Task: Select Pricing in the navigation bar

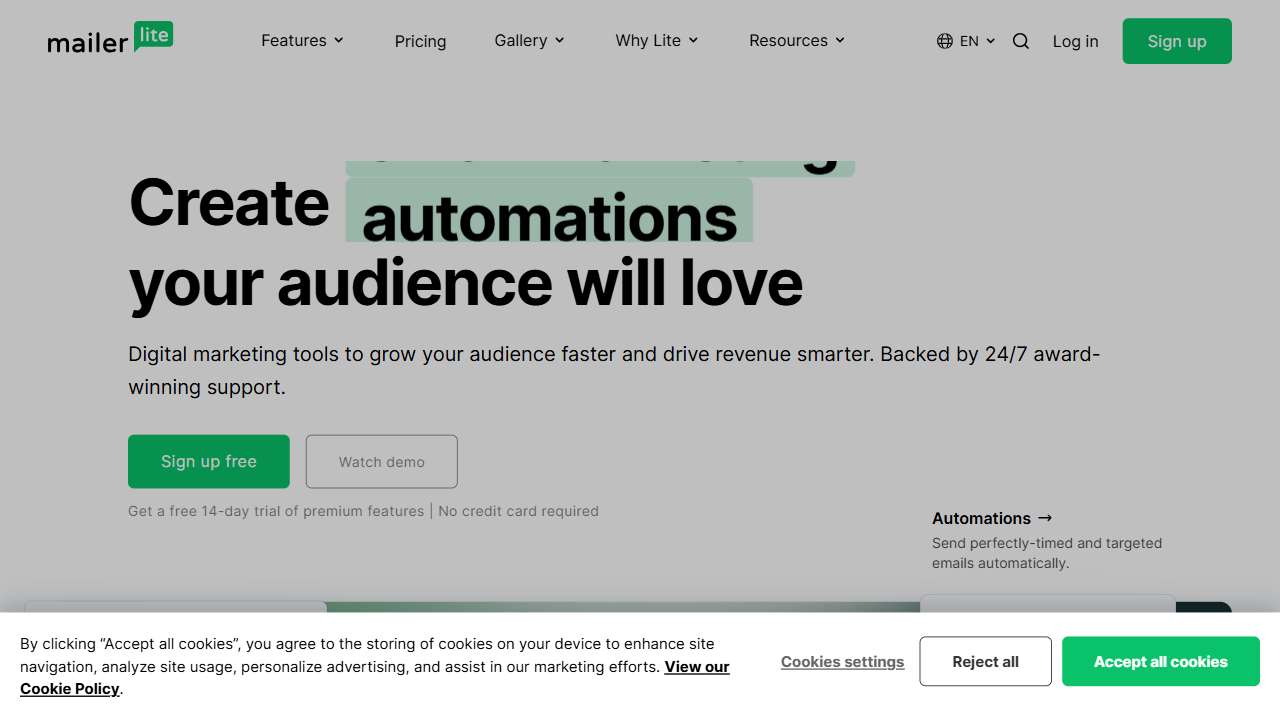Action: pos(420,41)
